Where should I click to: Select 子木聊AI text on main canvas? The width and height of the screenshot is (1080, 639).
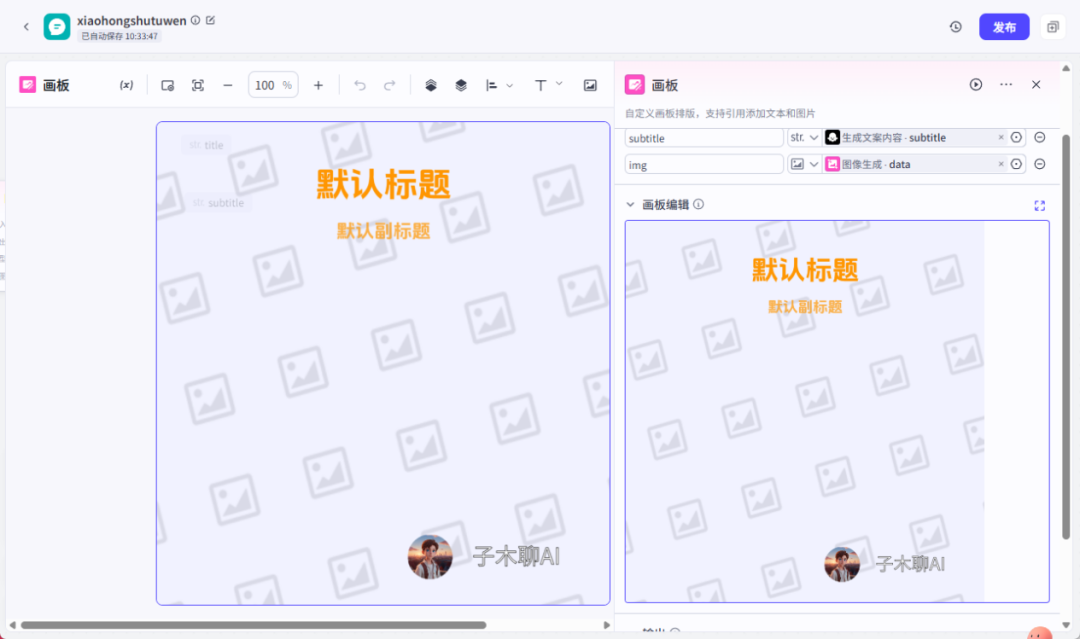click(x=516, y=556)
